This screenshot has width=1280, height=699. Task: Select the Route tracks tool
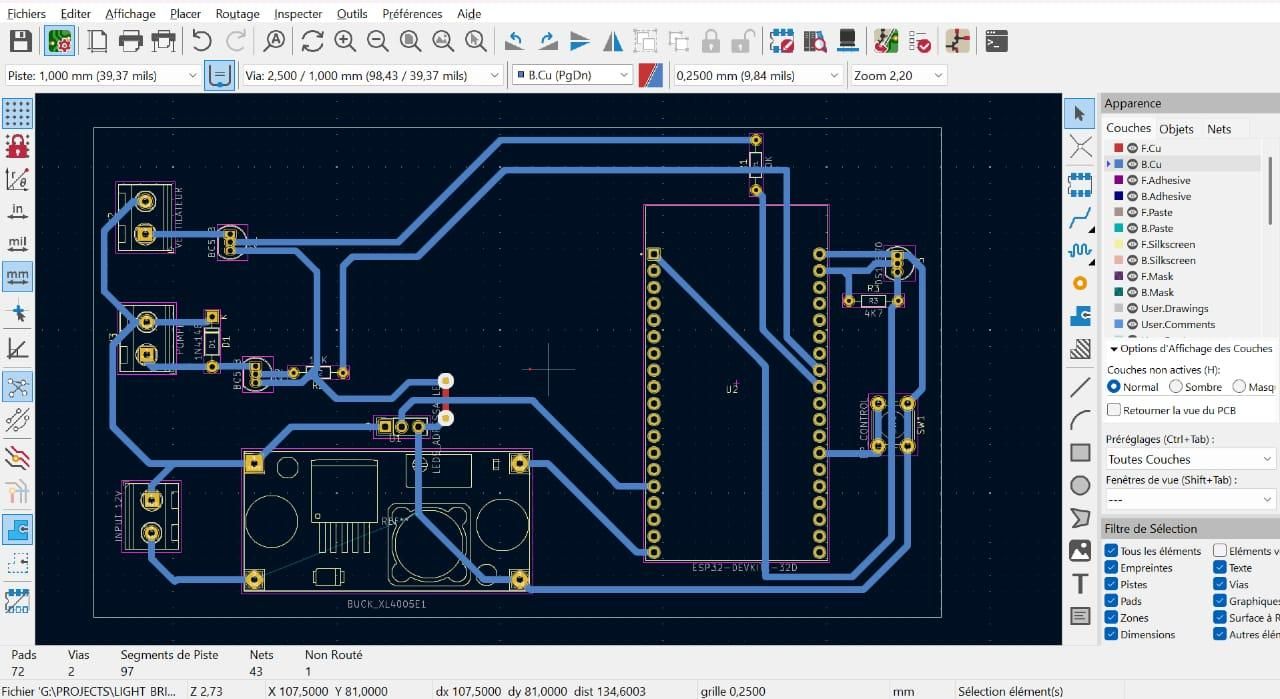(x=1080, y=216)
